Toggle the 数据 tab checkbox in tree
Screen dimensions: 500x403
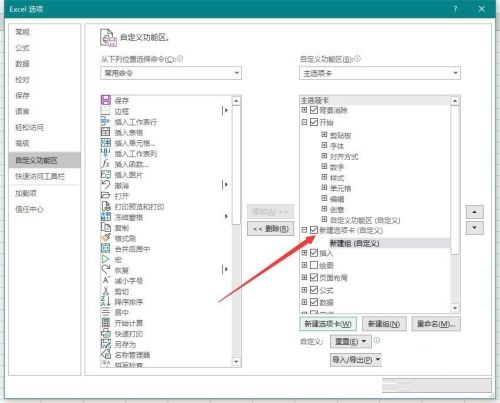(314, 302)
